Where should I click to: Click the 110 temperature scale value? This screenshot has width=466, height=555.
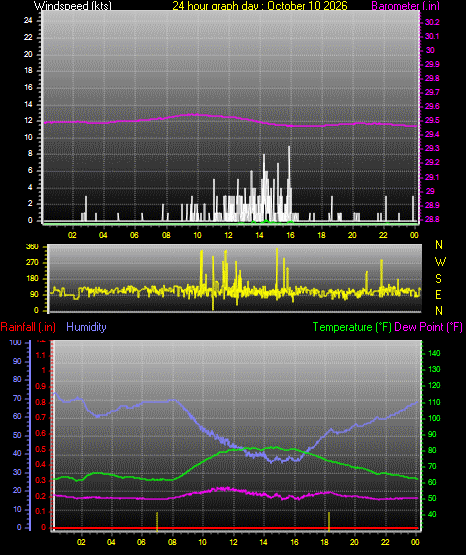pyautogui.click(x=434, y=402)
